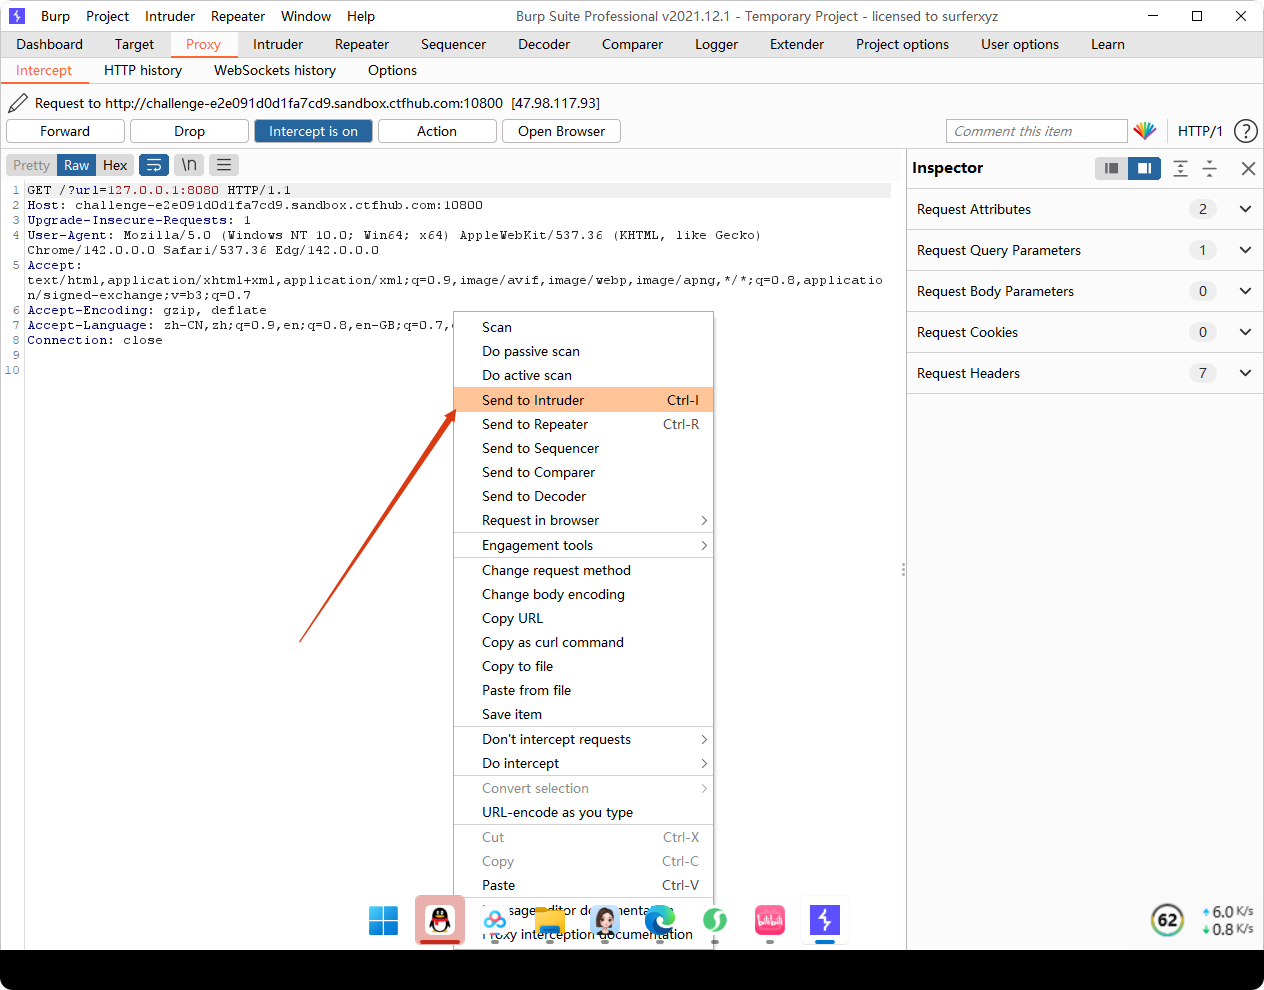Expand Request Body Parameters section
The image size is (1264, 990).
1085,291
